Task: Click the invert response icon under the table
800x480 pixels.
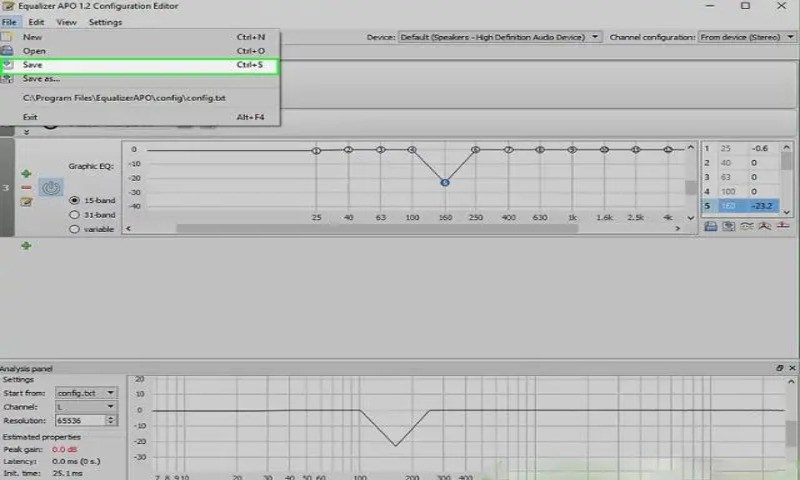Action: click(746, 226)
